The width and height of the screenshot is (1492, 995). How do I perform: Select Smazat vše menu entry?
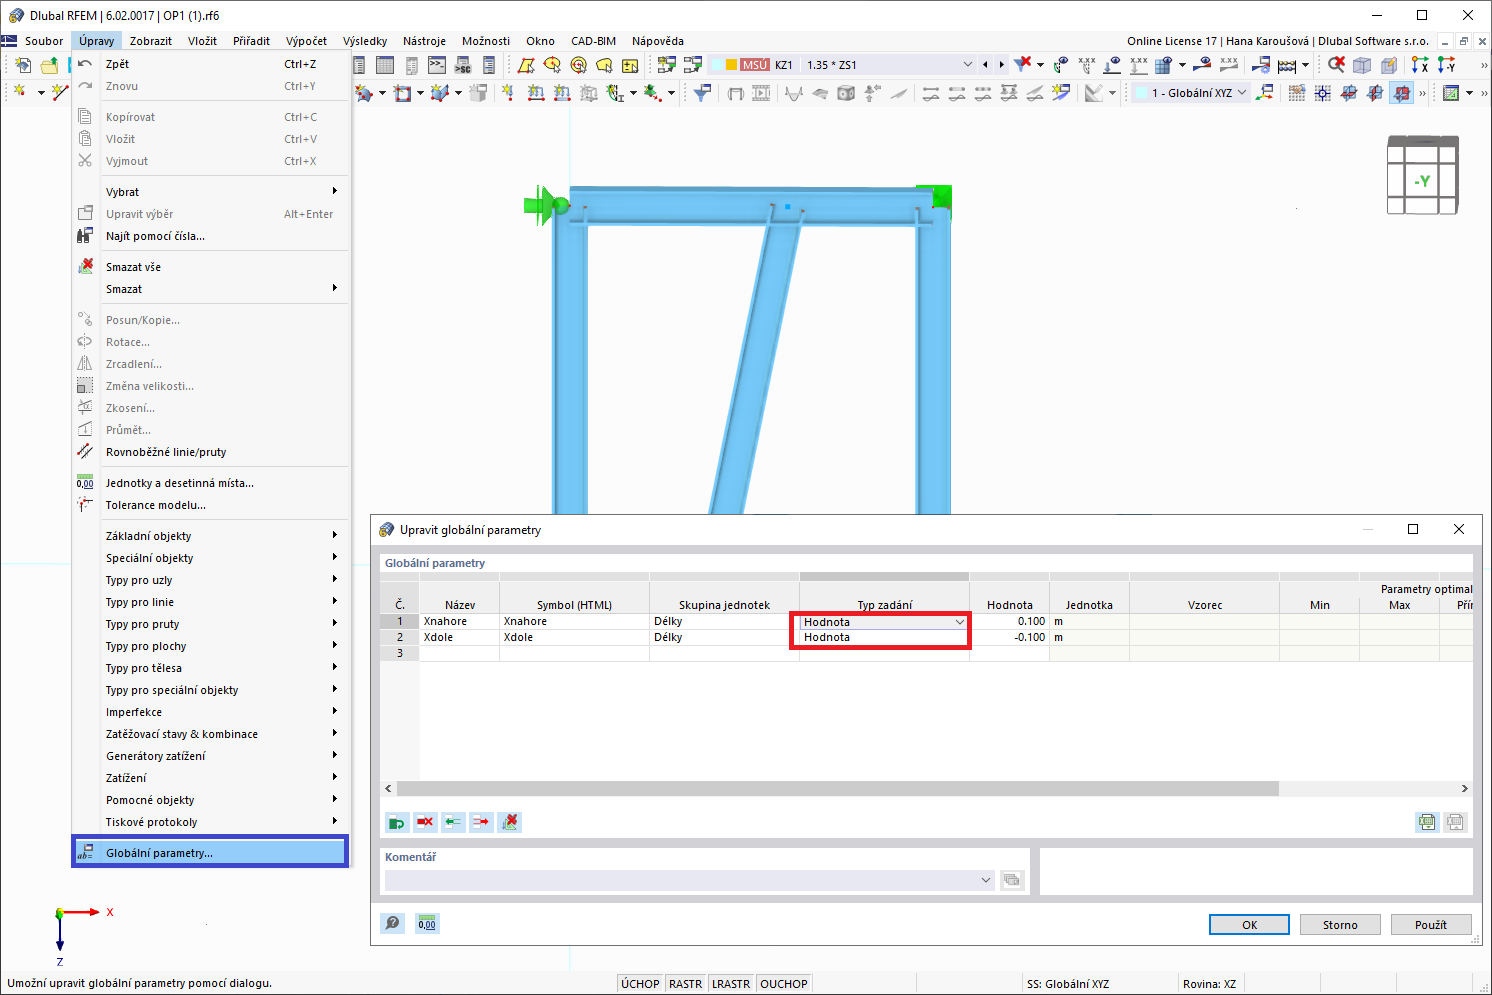tap(211, 267)
